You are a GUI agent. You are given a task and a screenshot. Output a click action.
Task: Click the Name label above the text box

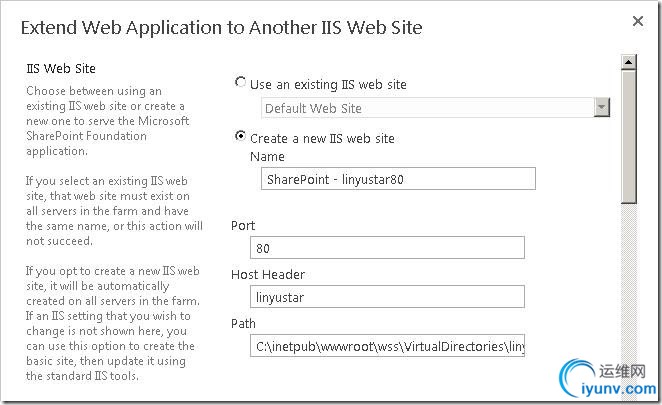pyautogui.click(x=267, y=156)
